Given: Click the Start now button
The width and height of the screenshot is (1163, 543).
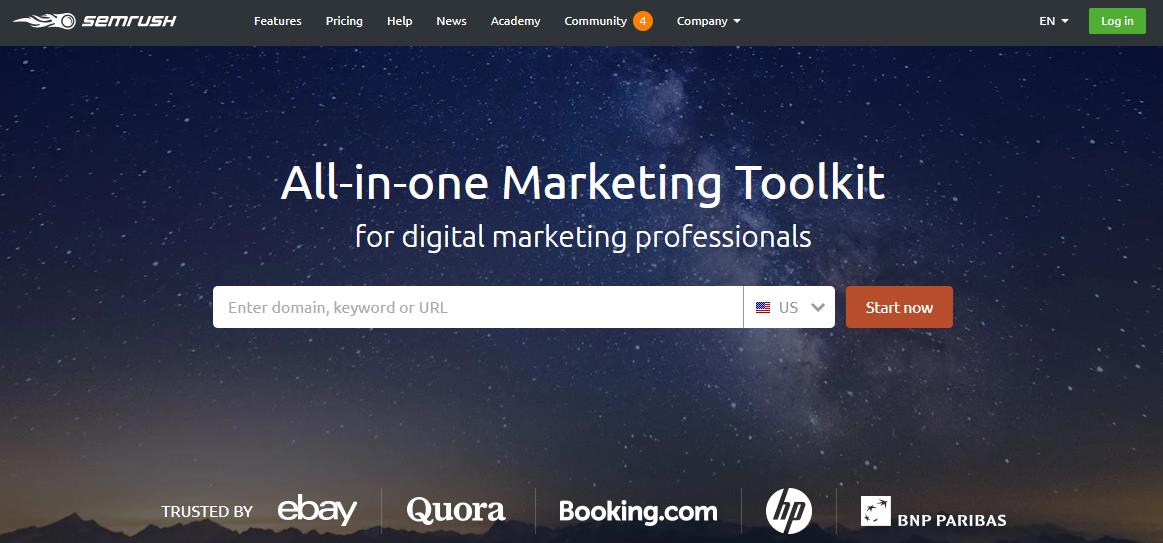Looking at the screenshot, I should [899, 307].
